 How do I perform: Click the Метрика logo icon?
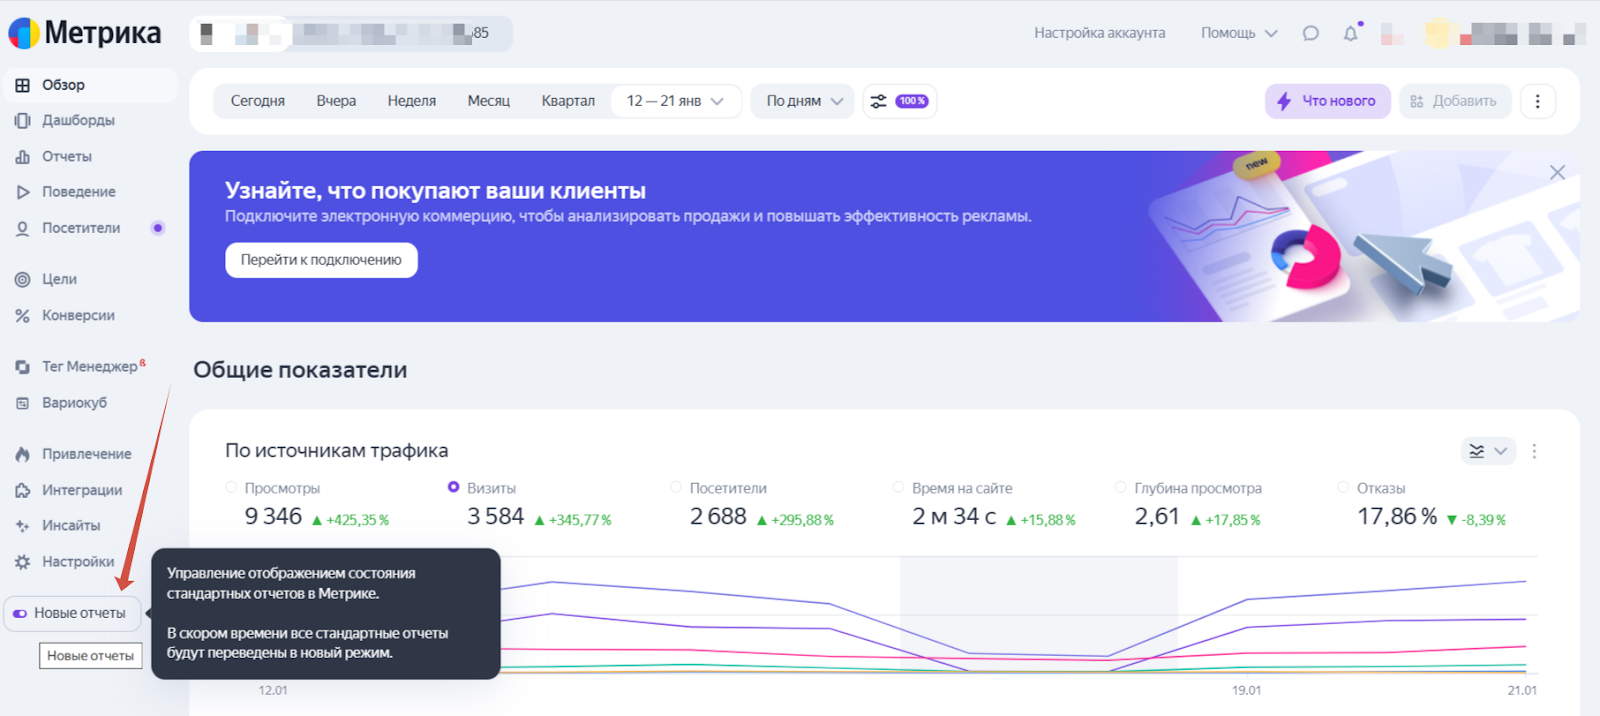coord(24,33)
